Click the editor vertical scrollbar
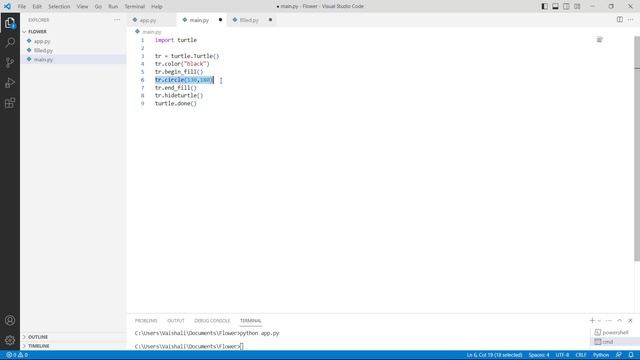The height and width of the screenshot is (360, 640). coord(637,149)
